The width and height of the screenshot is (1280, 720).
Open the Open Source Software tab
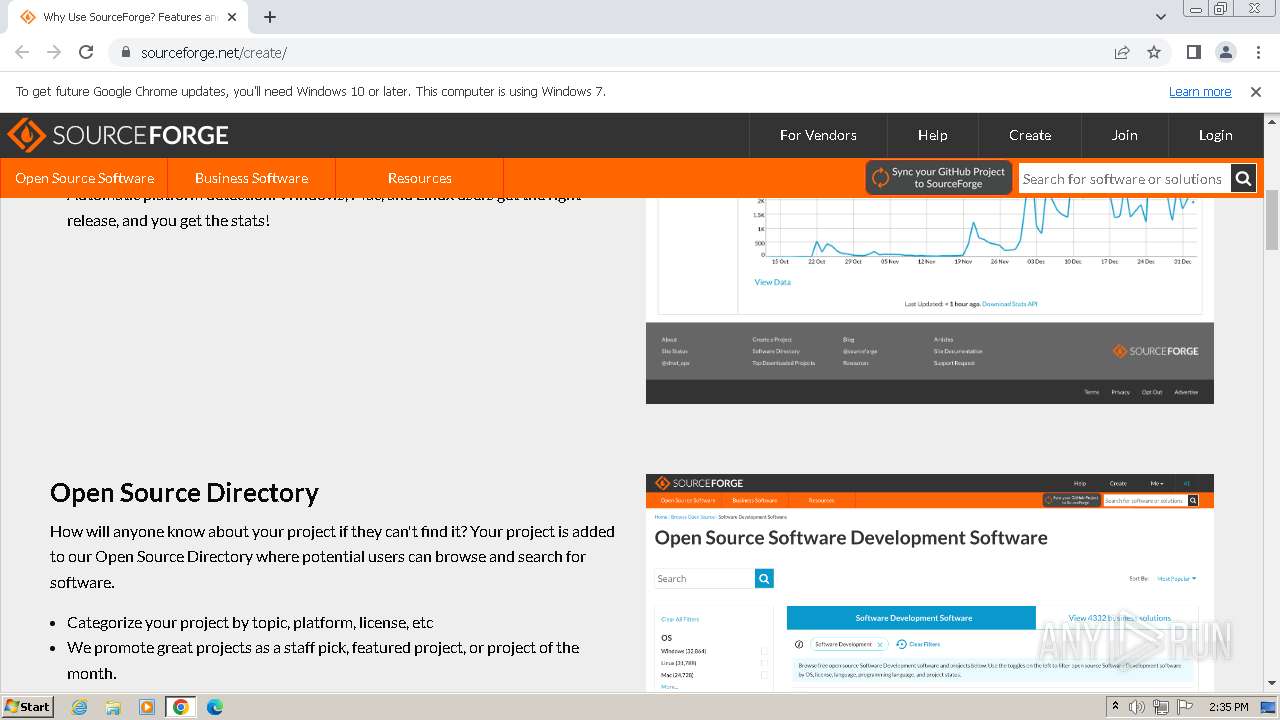pos(84,178)
